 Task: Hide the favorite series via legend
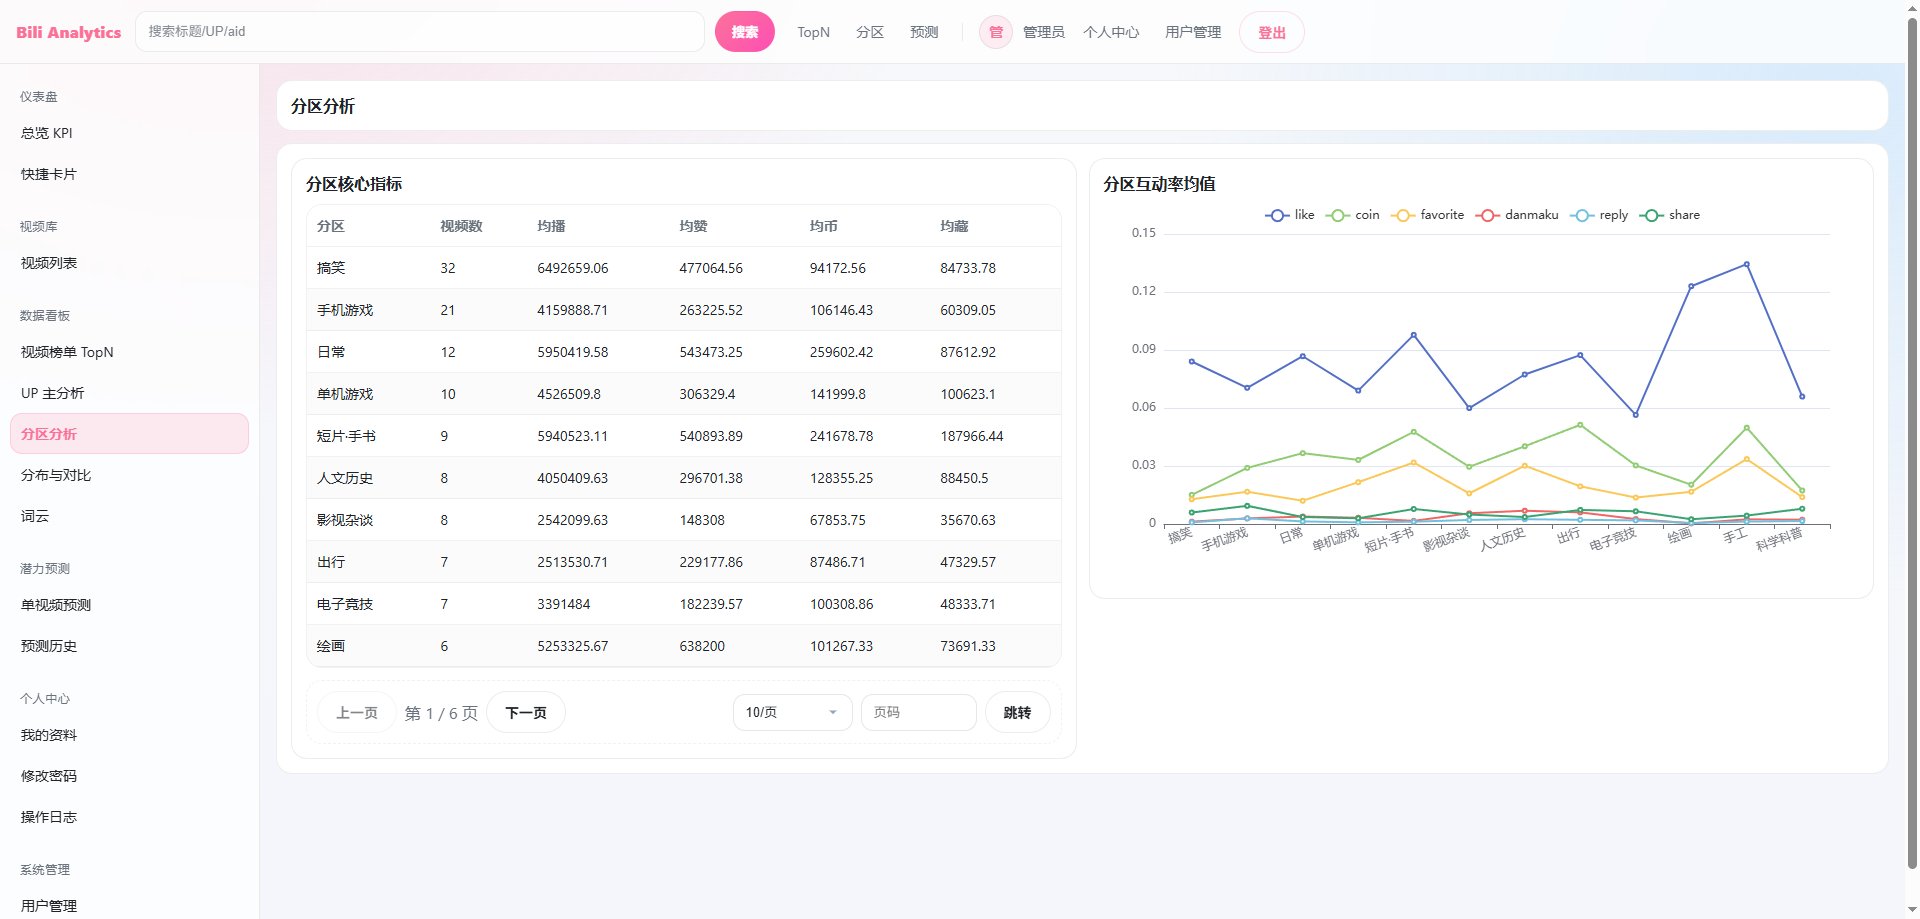point(1428,215)
